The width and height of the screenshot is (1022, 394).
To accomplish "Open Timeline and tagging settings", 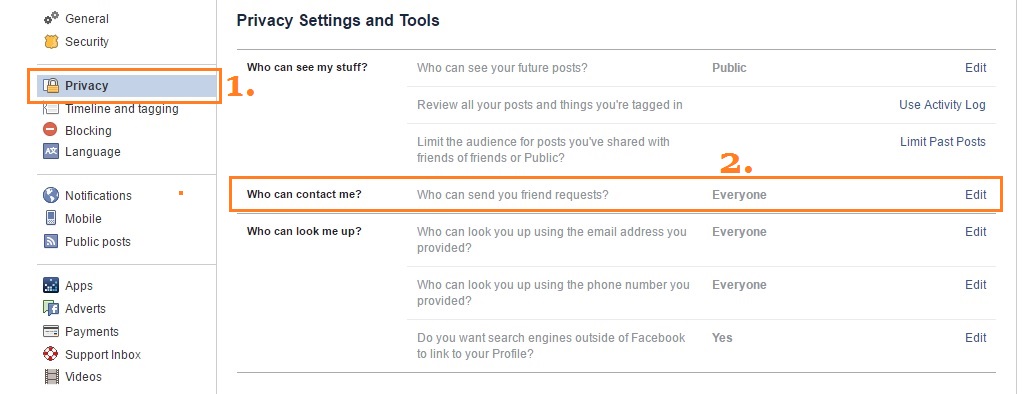I will point(121,109).
